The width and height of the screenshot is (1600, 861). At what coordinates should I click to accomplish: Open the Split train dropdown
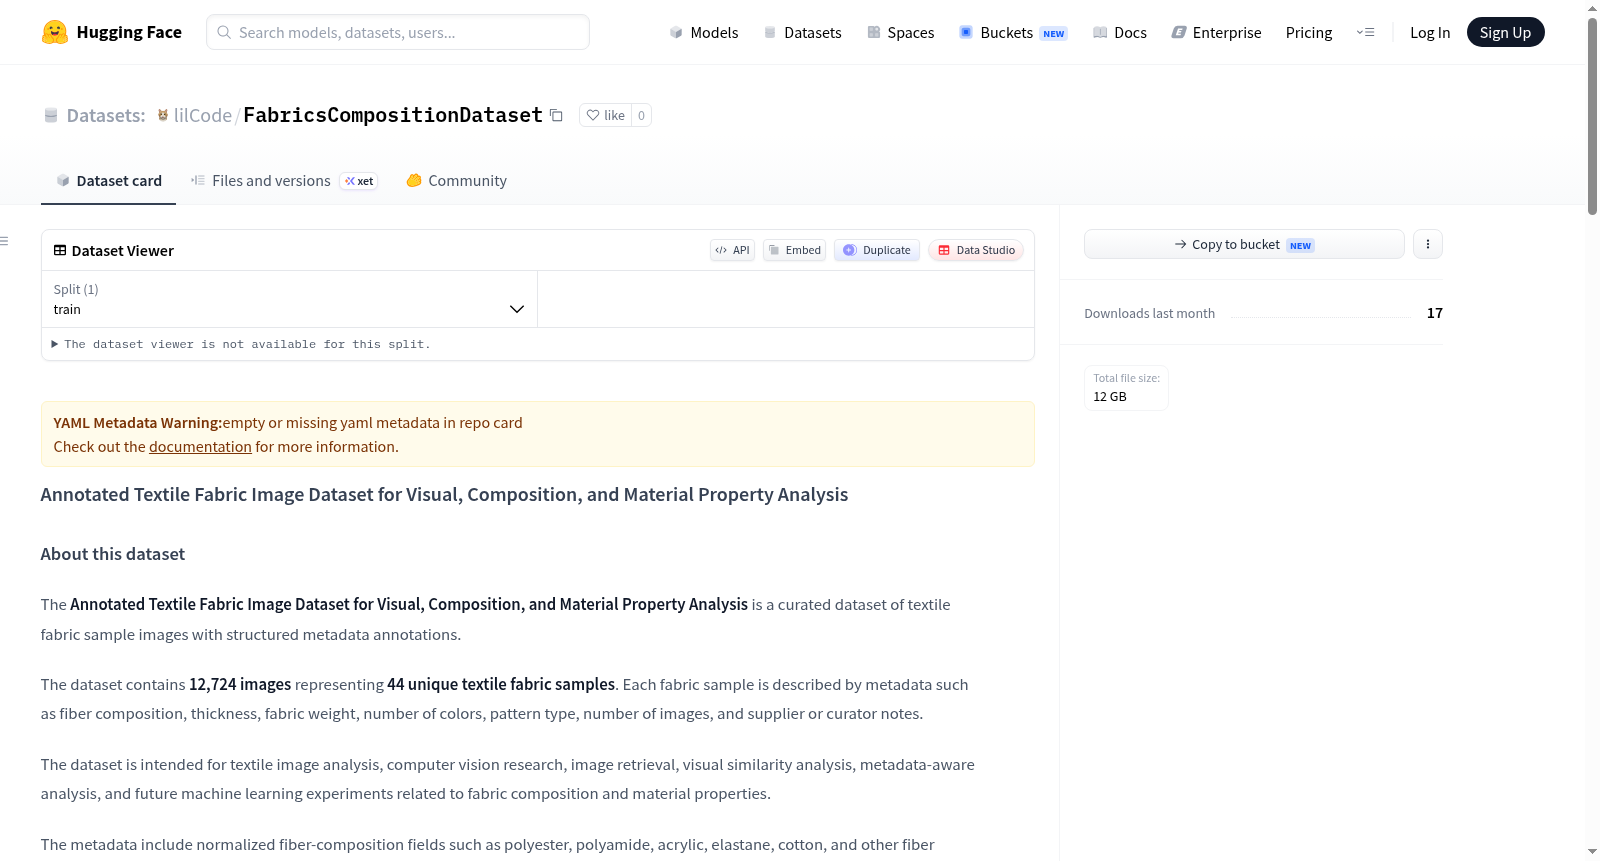click(x=289, y=299)
